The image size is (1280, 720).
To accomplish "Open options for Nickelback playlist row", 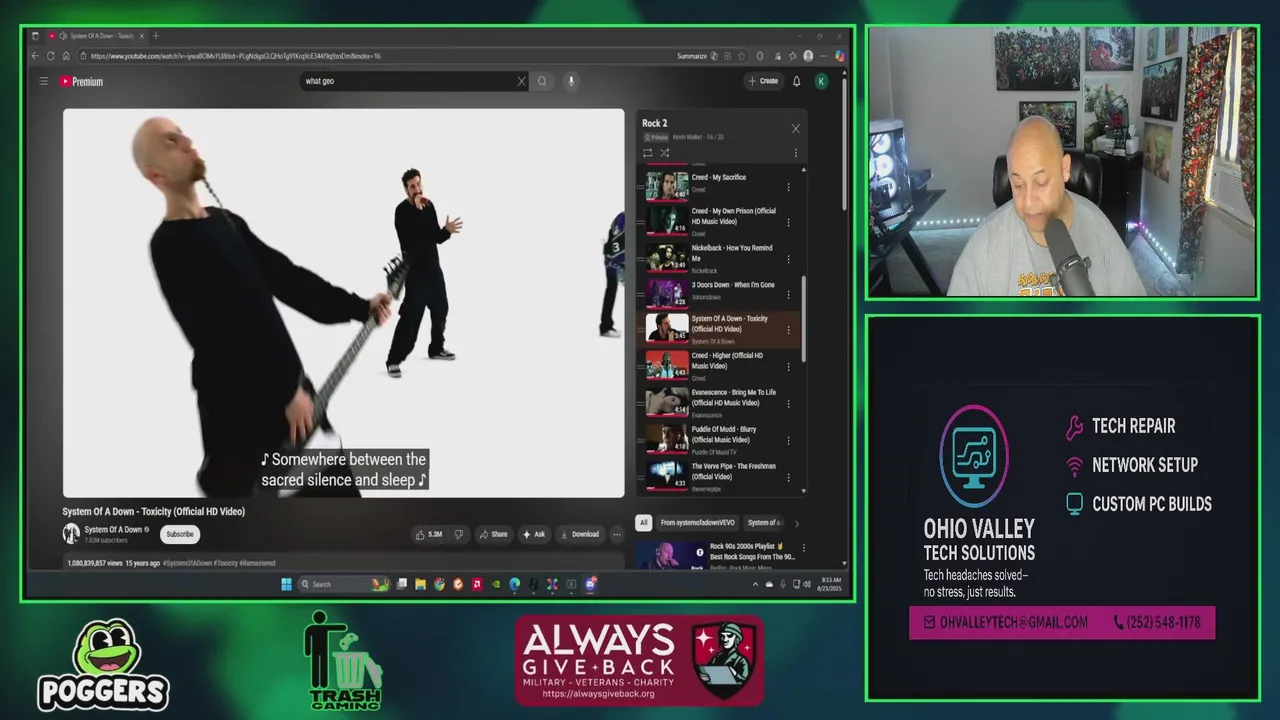I will pyautogui.click(x=788, y=258).
